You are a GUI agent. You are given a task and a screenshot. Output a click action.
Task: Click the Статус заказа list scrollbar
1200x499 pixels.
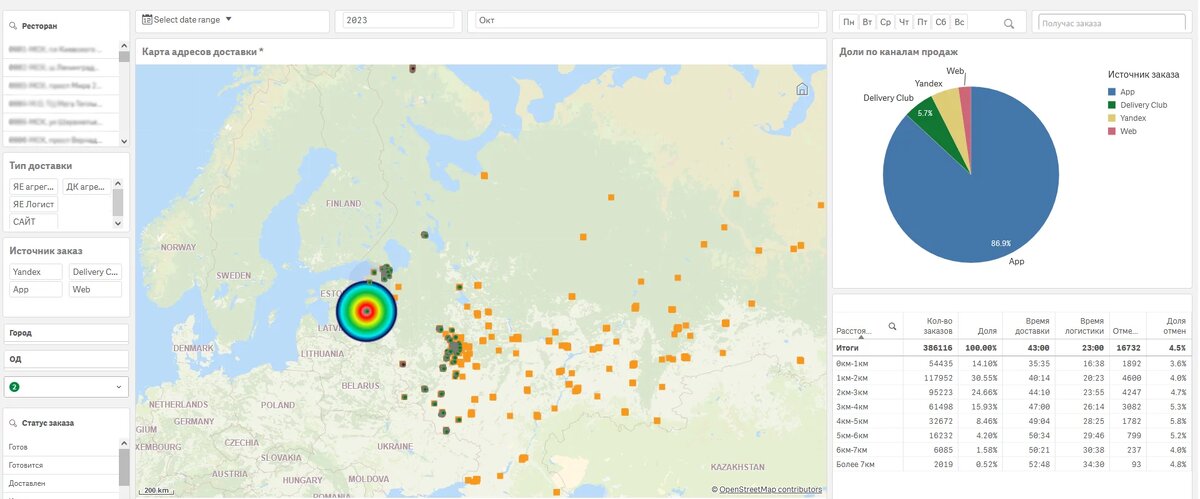(124, 468)
